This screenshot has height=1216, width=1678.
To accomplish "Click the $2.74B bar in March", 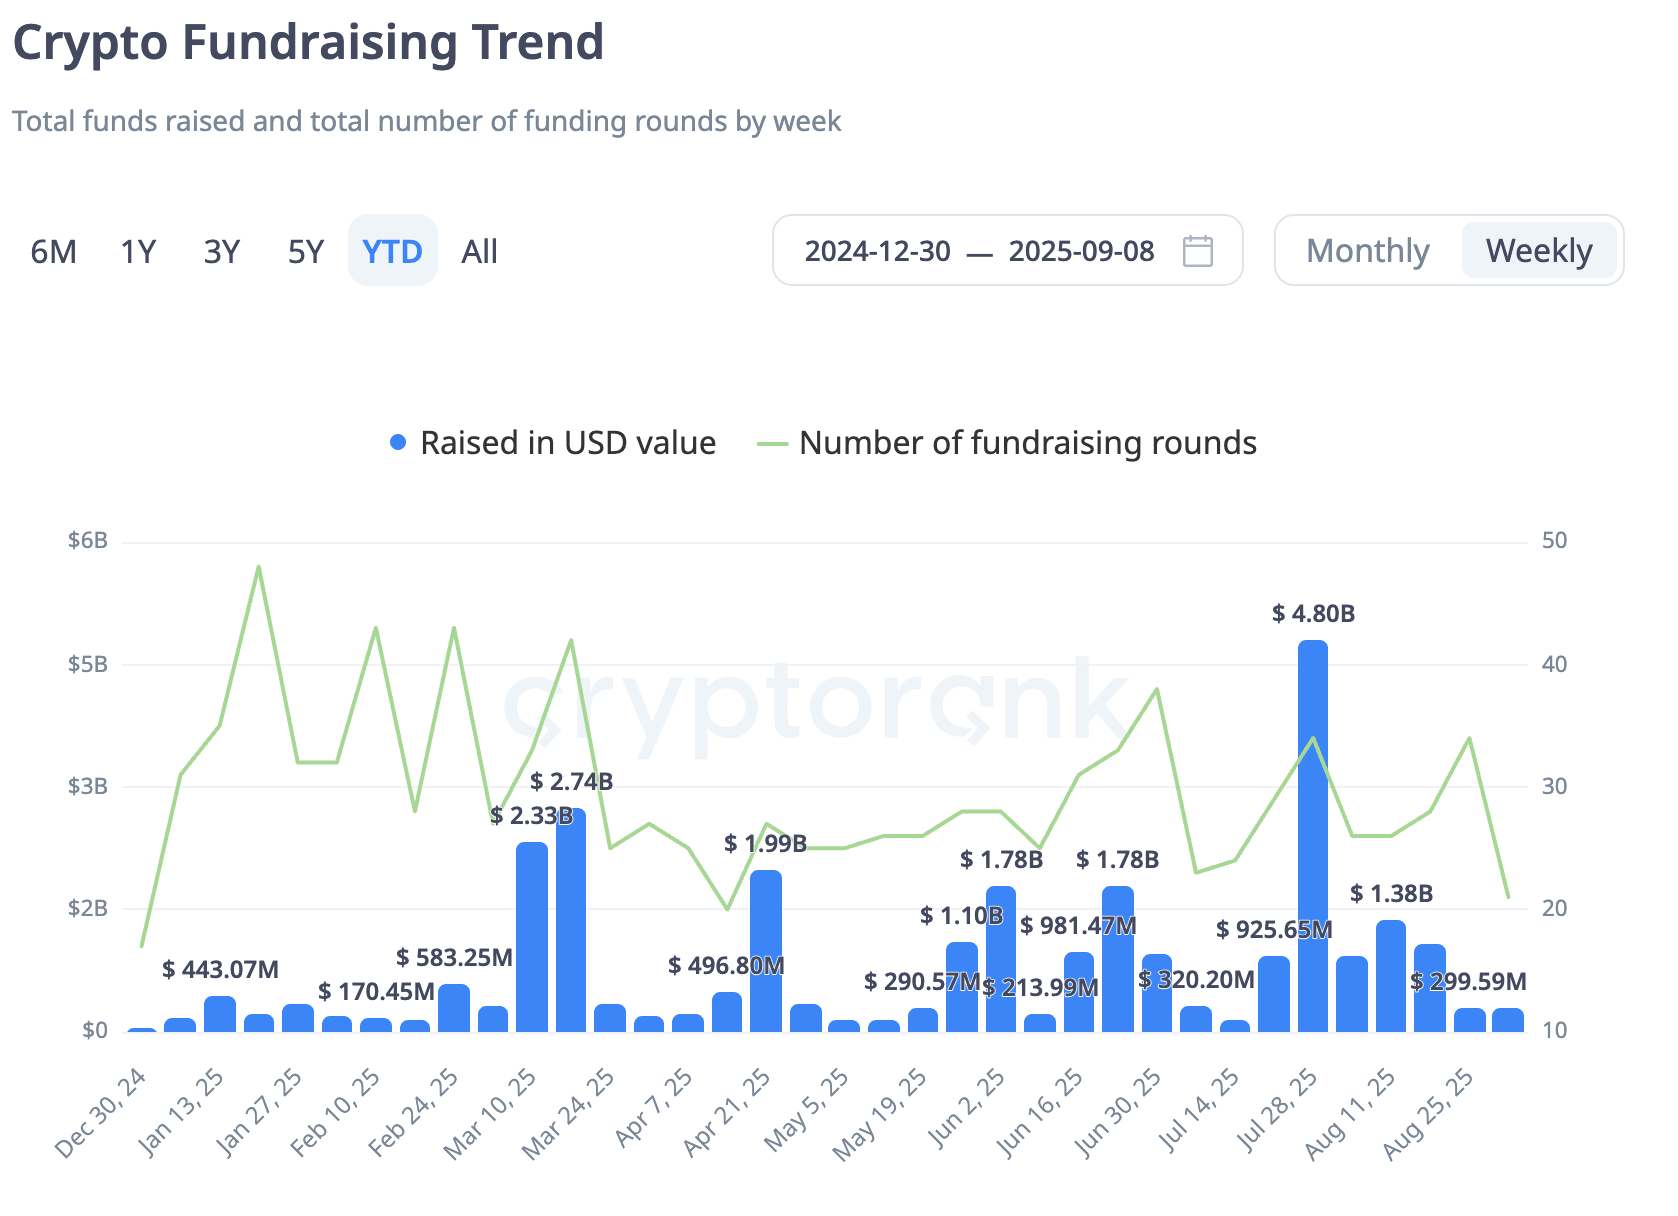I will 571,920.
